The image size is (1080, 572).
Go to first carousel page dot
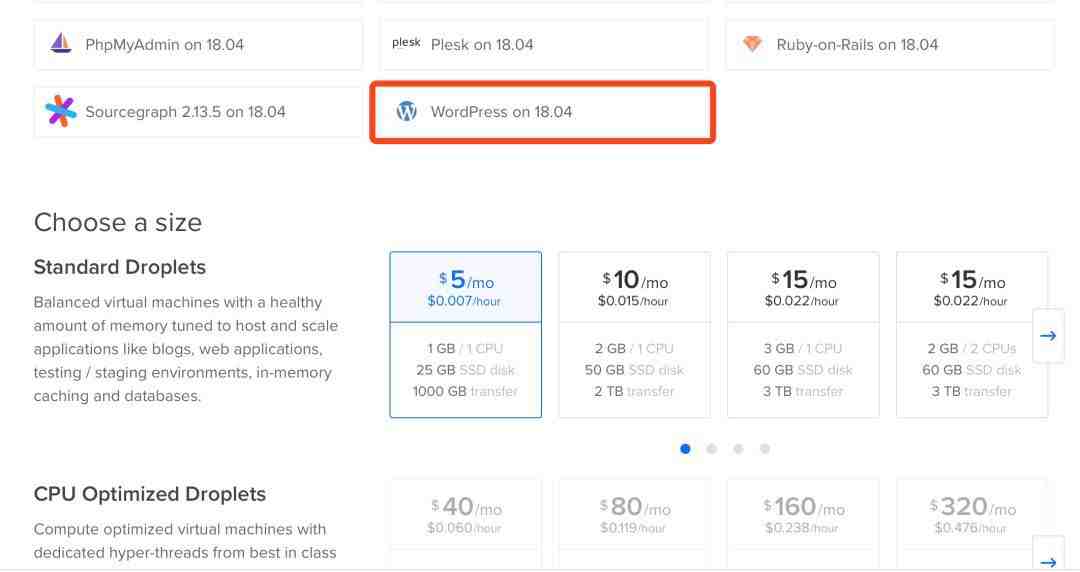pyautogui.click(x=685, y=449)
